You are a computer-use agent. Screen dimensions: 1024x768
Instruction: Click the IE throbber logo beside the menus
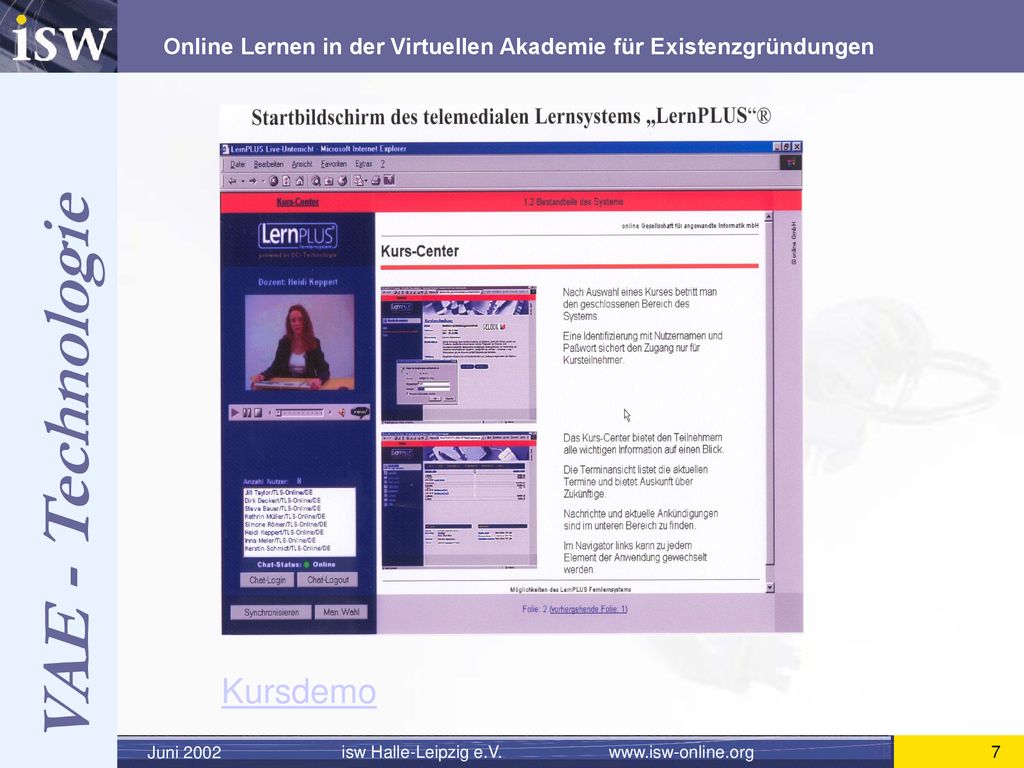click(791, 163)
